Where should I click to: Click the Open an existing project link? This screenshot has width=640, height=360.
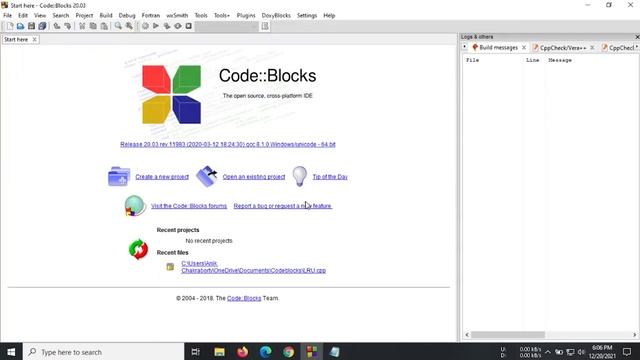pyautogui.click(x=254, y=177)
